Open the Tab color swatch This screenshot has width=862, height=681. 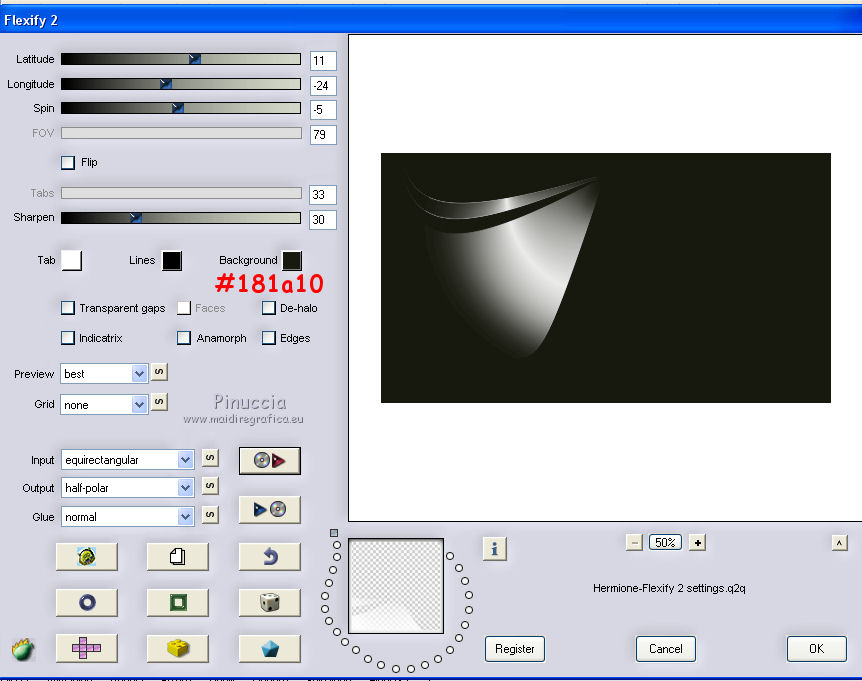[71, 261]
